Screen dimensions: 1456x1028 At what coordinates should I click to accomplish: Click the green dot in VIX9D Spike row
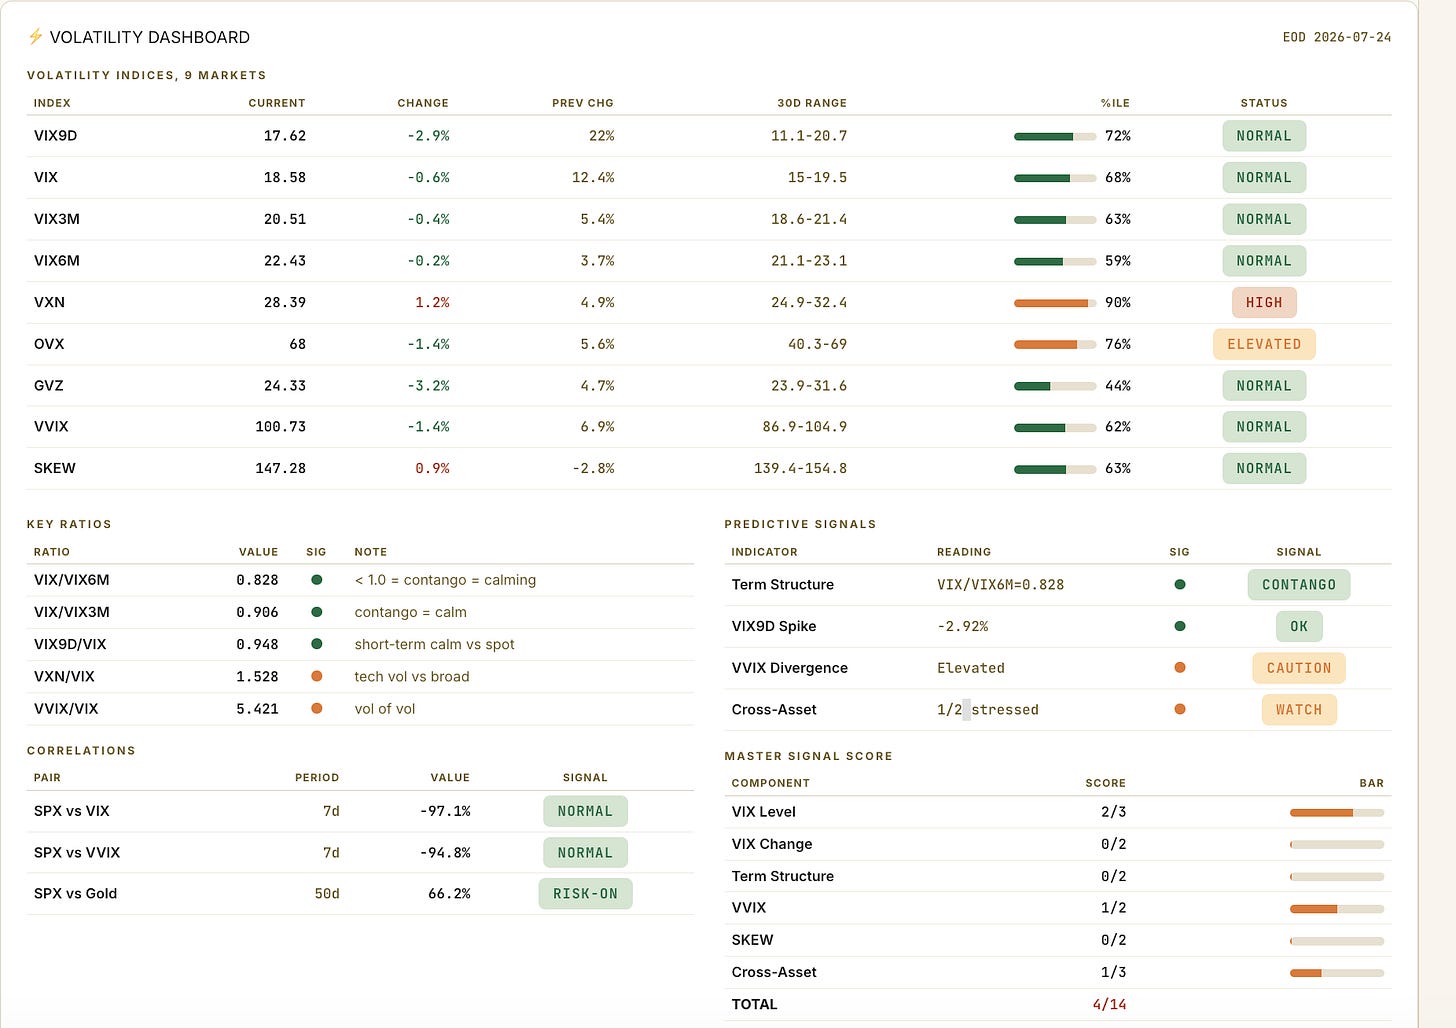1180,626
